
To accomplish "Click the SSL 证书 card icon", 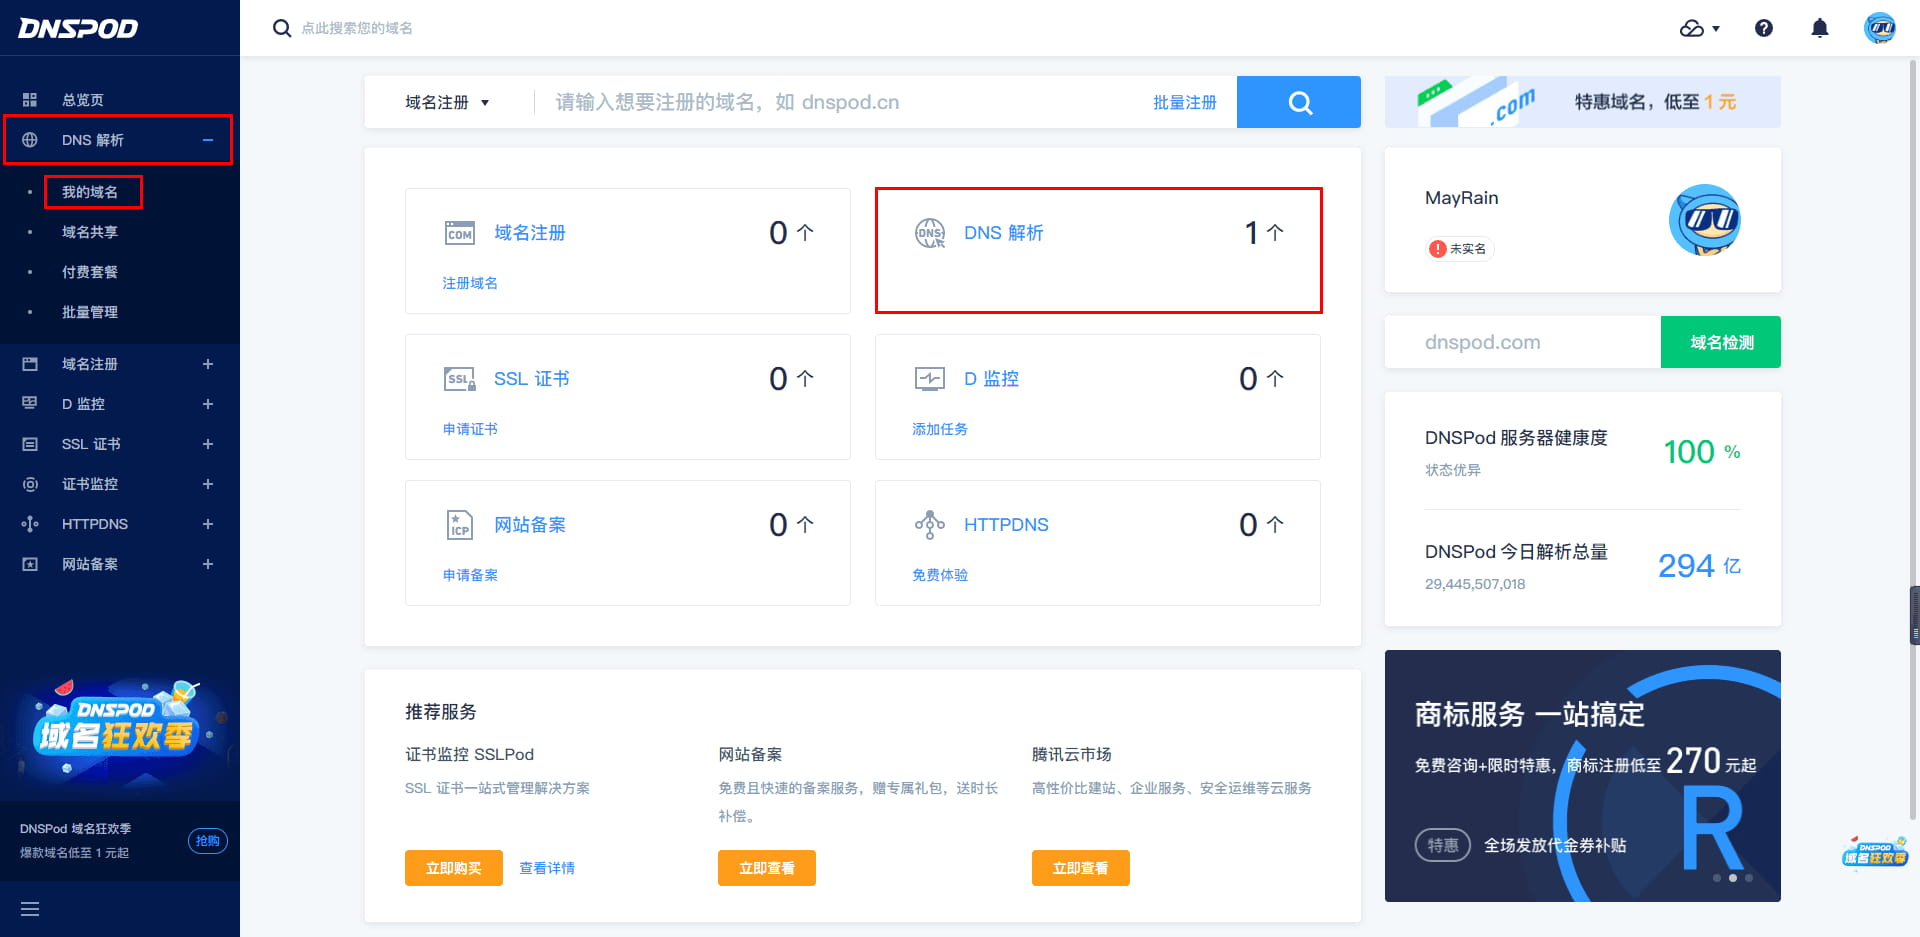I will (x=459, y=379).
